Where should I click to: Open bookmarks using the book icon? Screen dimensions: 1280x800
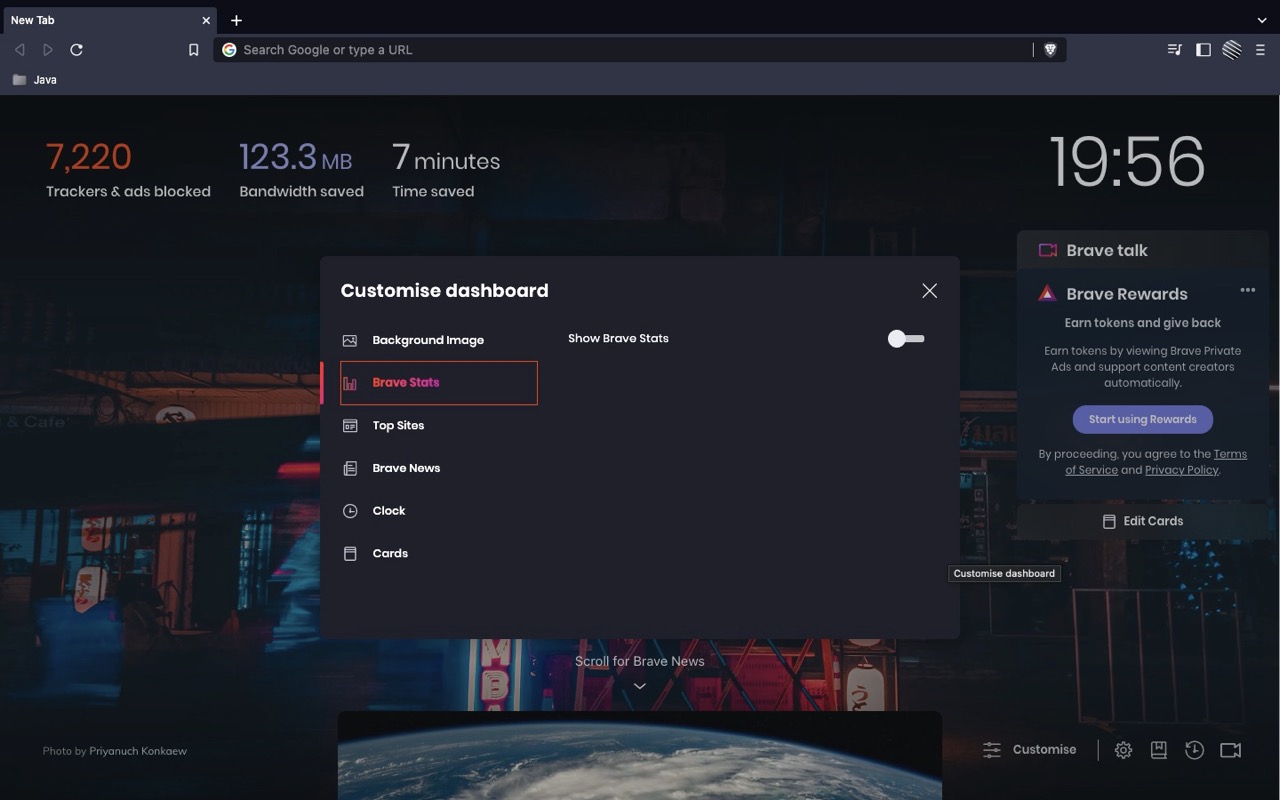(x=1159, y=749)
